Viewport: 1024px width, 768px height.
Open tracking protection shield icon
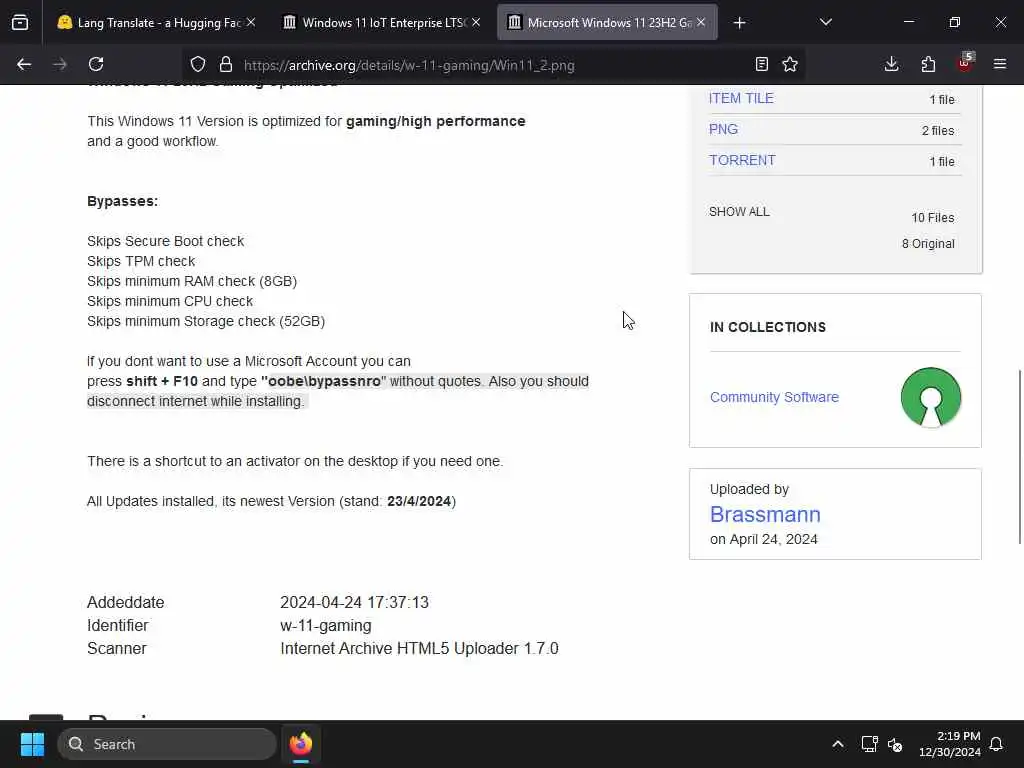coord(198,64)
